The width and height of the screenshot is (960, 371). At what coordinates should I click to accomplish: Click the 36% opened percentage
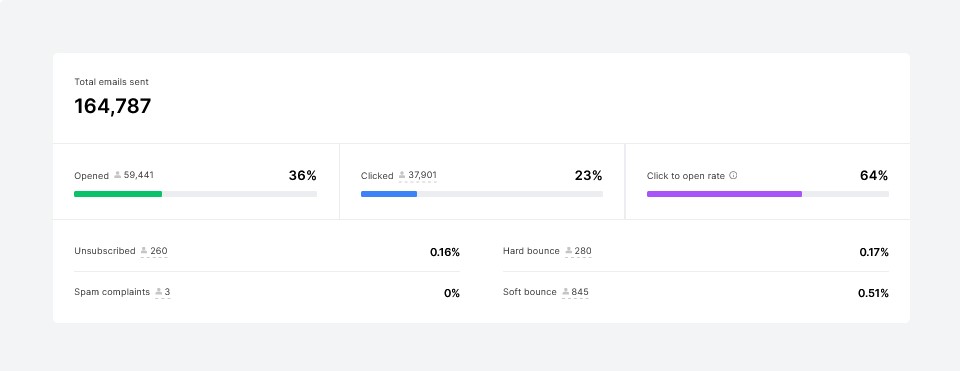[x=302, y=176]
